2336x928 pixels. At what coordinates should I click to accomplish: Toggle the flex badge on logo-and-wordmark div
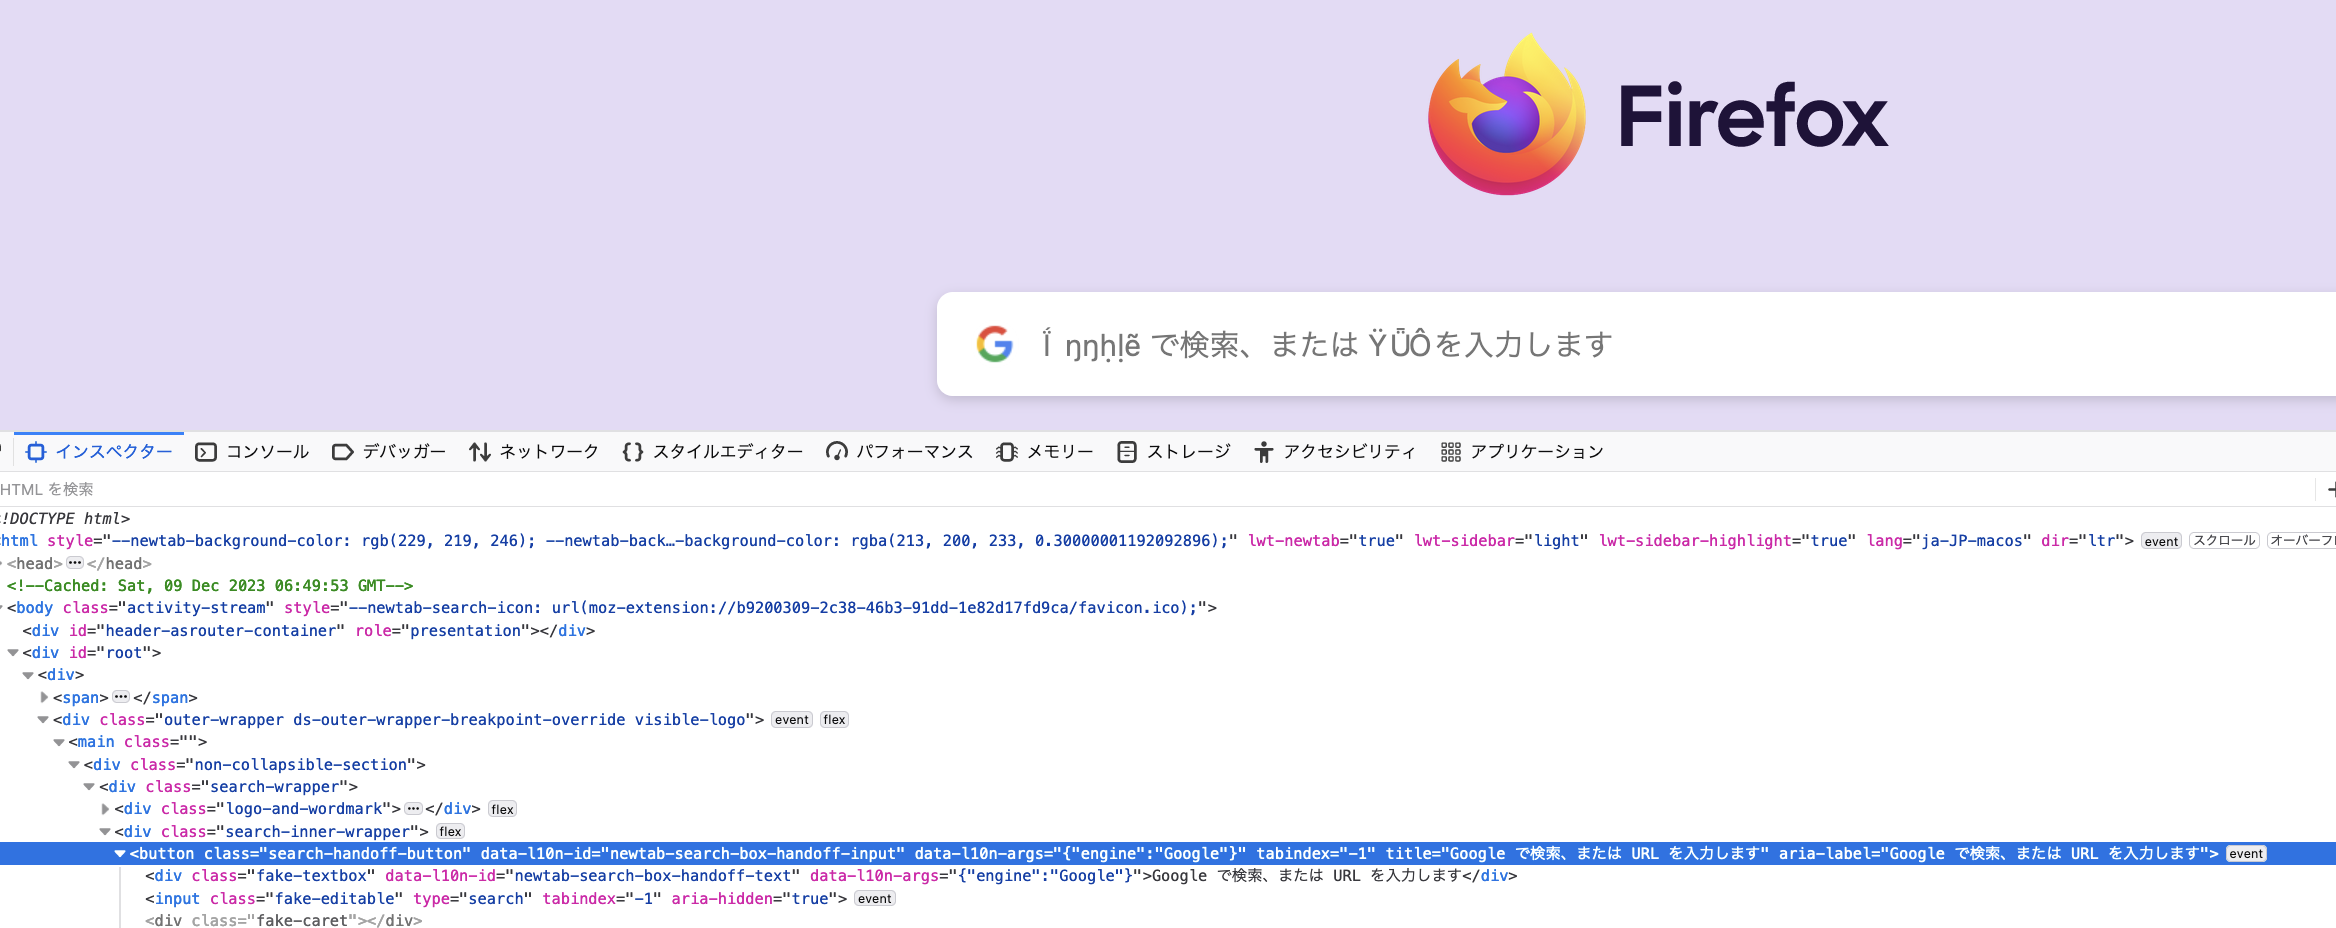(x=502, y=810)
